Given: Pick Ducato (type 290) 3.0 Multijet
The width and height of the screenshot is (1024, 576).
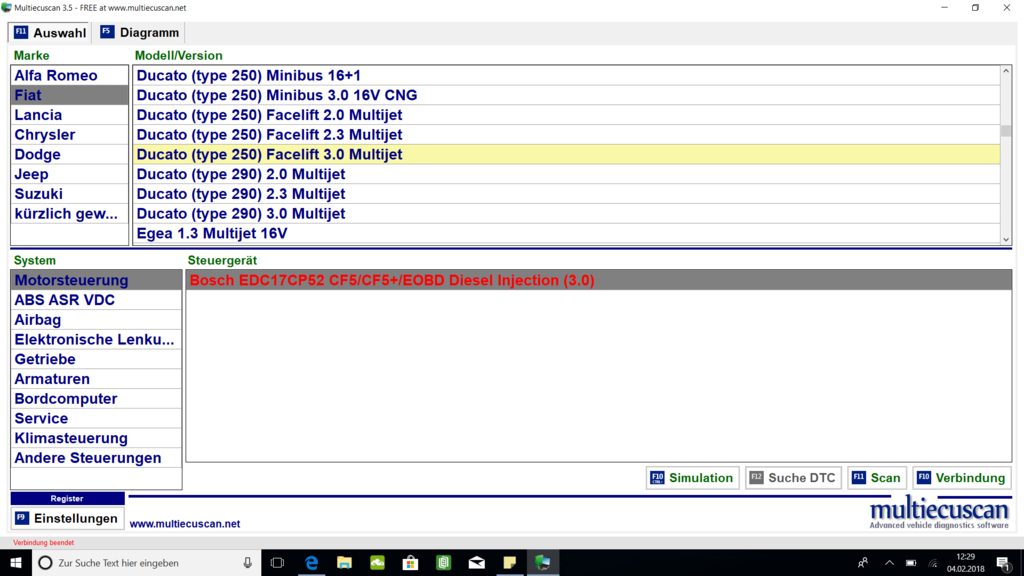Looking at the screenshot, I should coord(566,214).
